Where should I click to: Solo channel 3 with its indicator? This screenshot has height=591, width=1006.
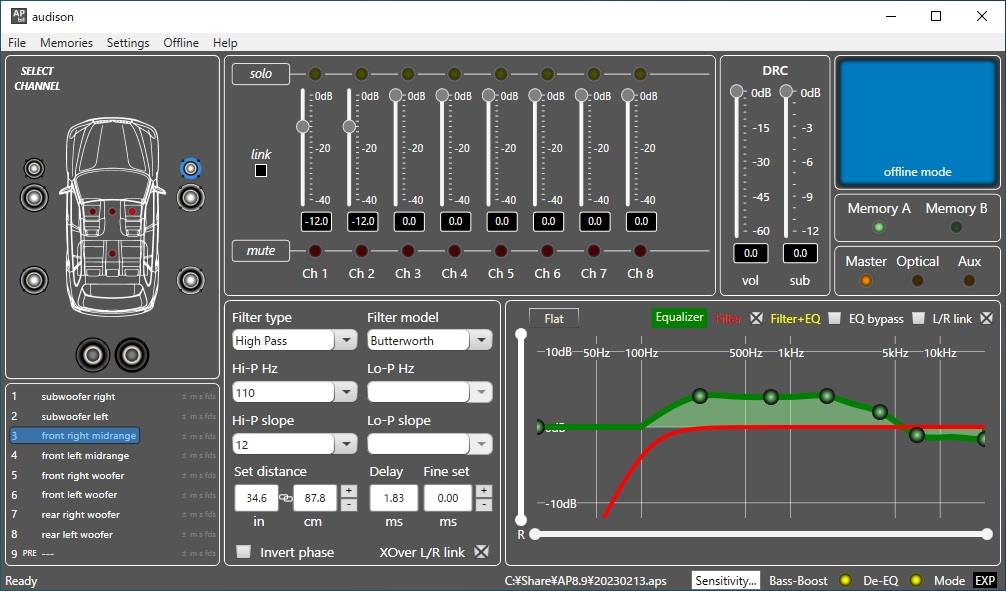tap(408, 74)
